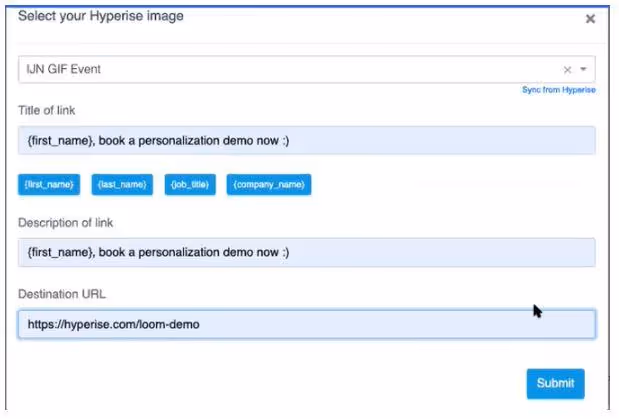Focus the Title of link input field

306,140
